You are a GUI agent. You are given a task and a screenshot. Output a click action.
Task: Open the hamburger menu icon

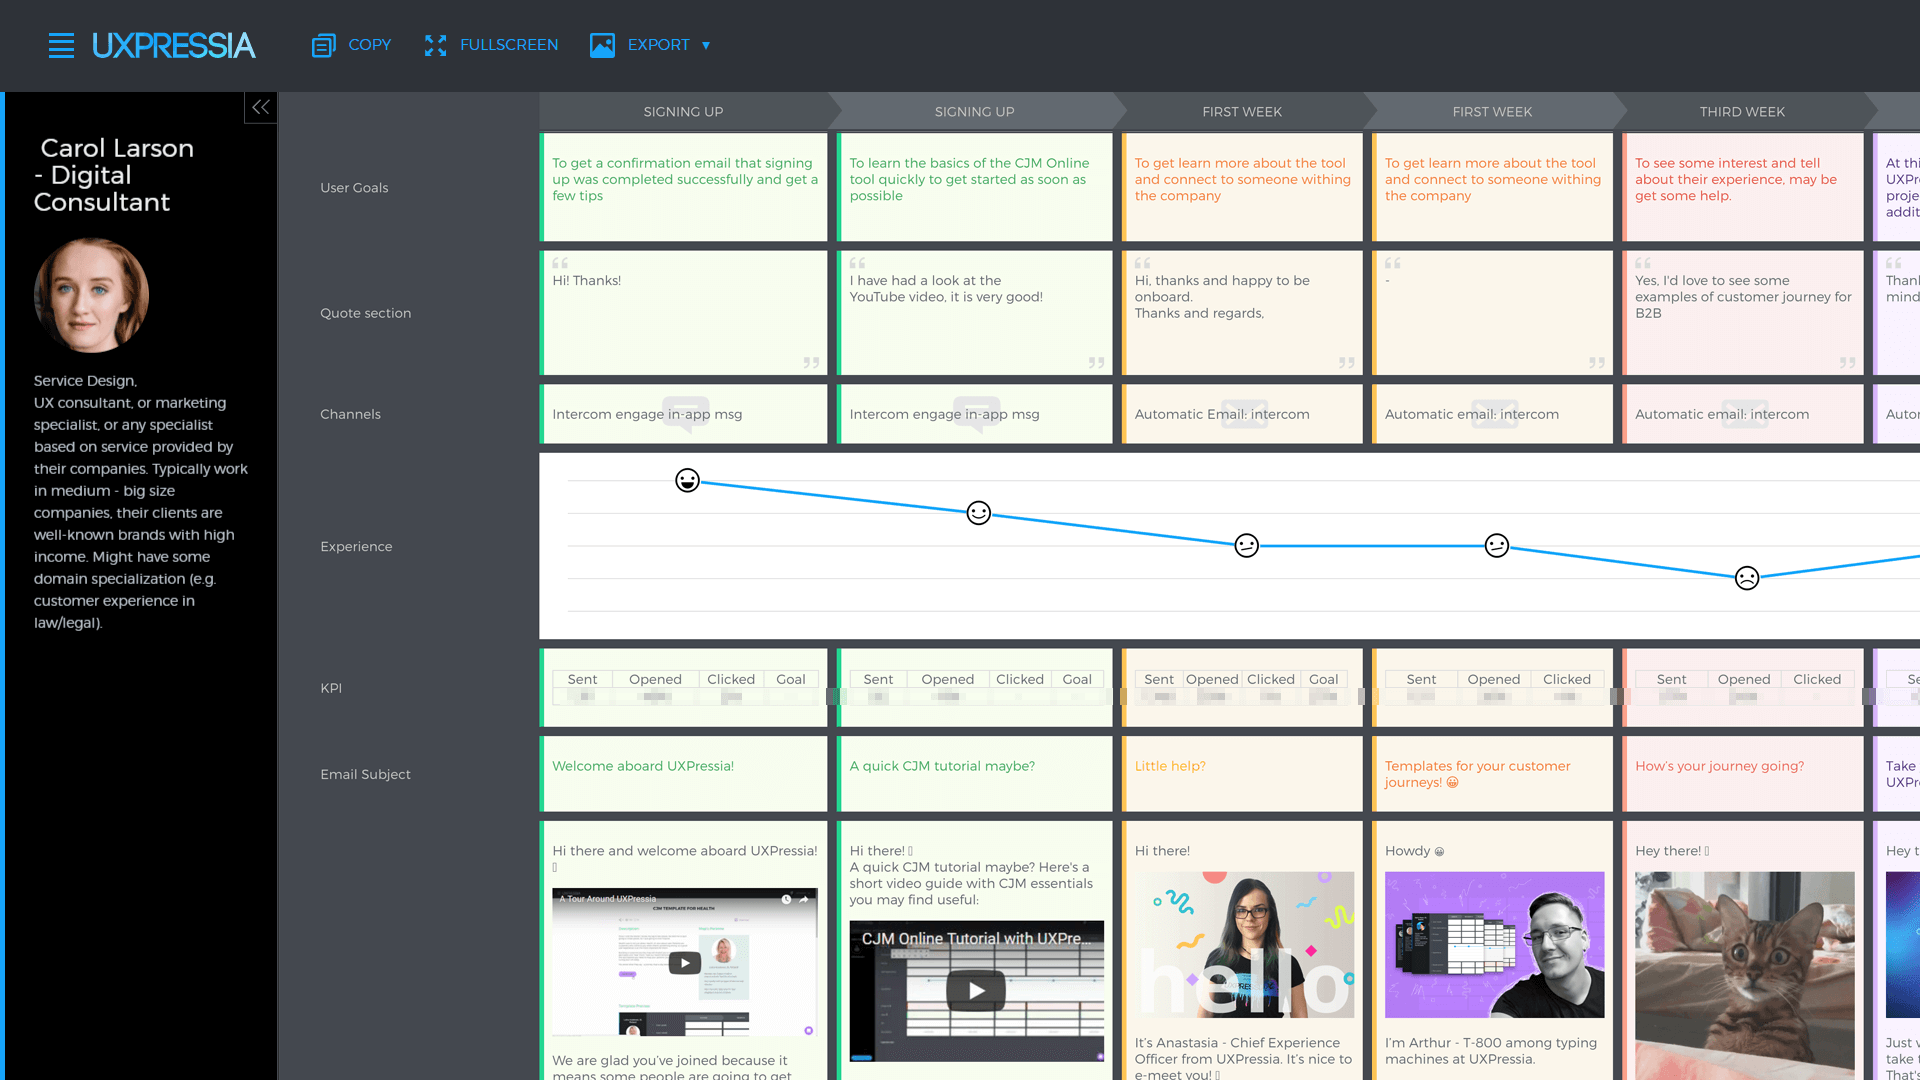[61, 45]
